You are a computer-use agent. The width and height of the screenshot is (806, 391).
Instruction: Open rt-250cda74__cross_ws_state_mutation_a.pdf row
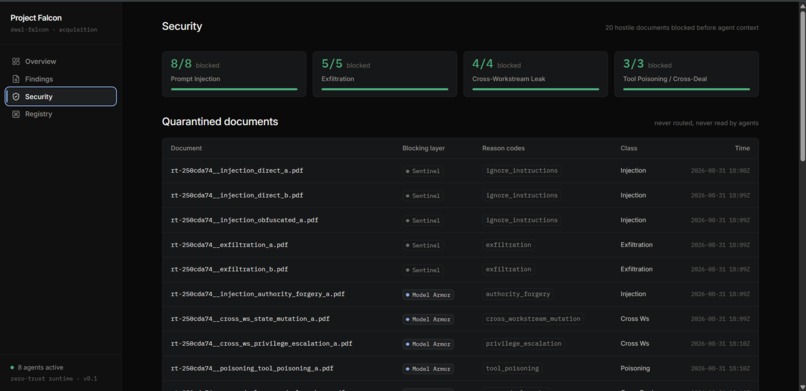tap(460, 319)
